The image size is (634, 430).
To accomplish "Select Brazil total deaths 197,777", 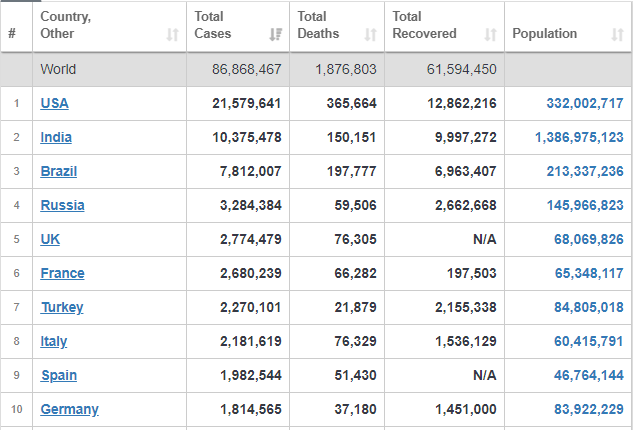I will point(351,171).
